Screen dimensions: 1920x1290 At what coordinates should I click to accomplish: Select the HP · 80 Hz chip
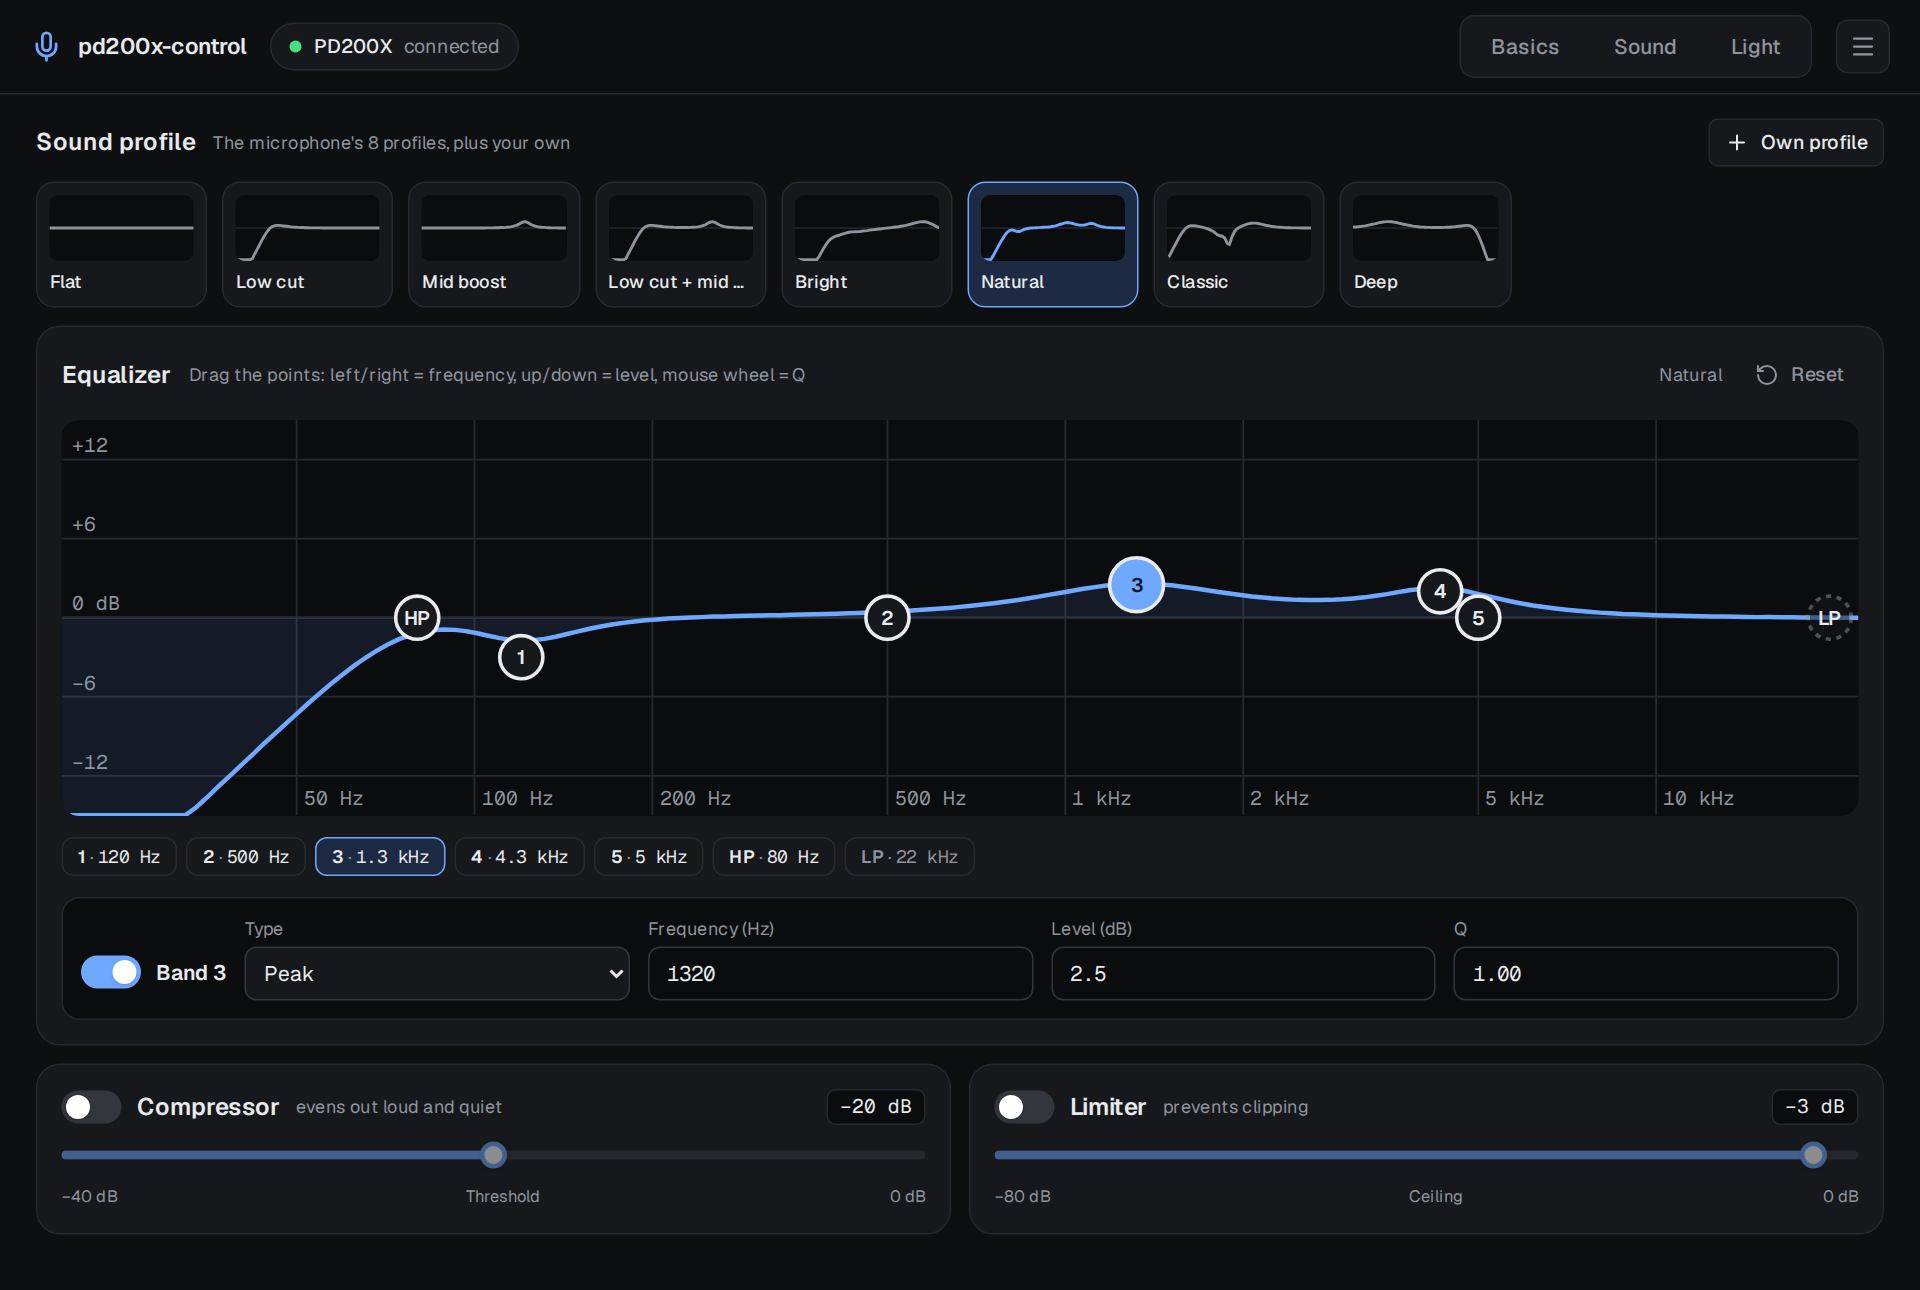pos(774,857)
